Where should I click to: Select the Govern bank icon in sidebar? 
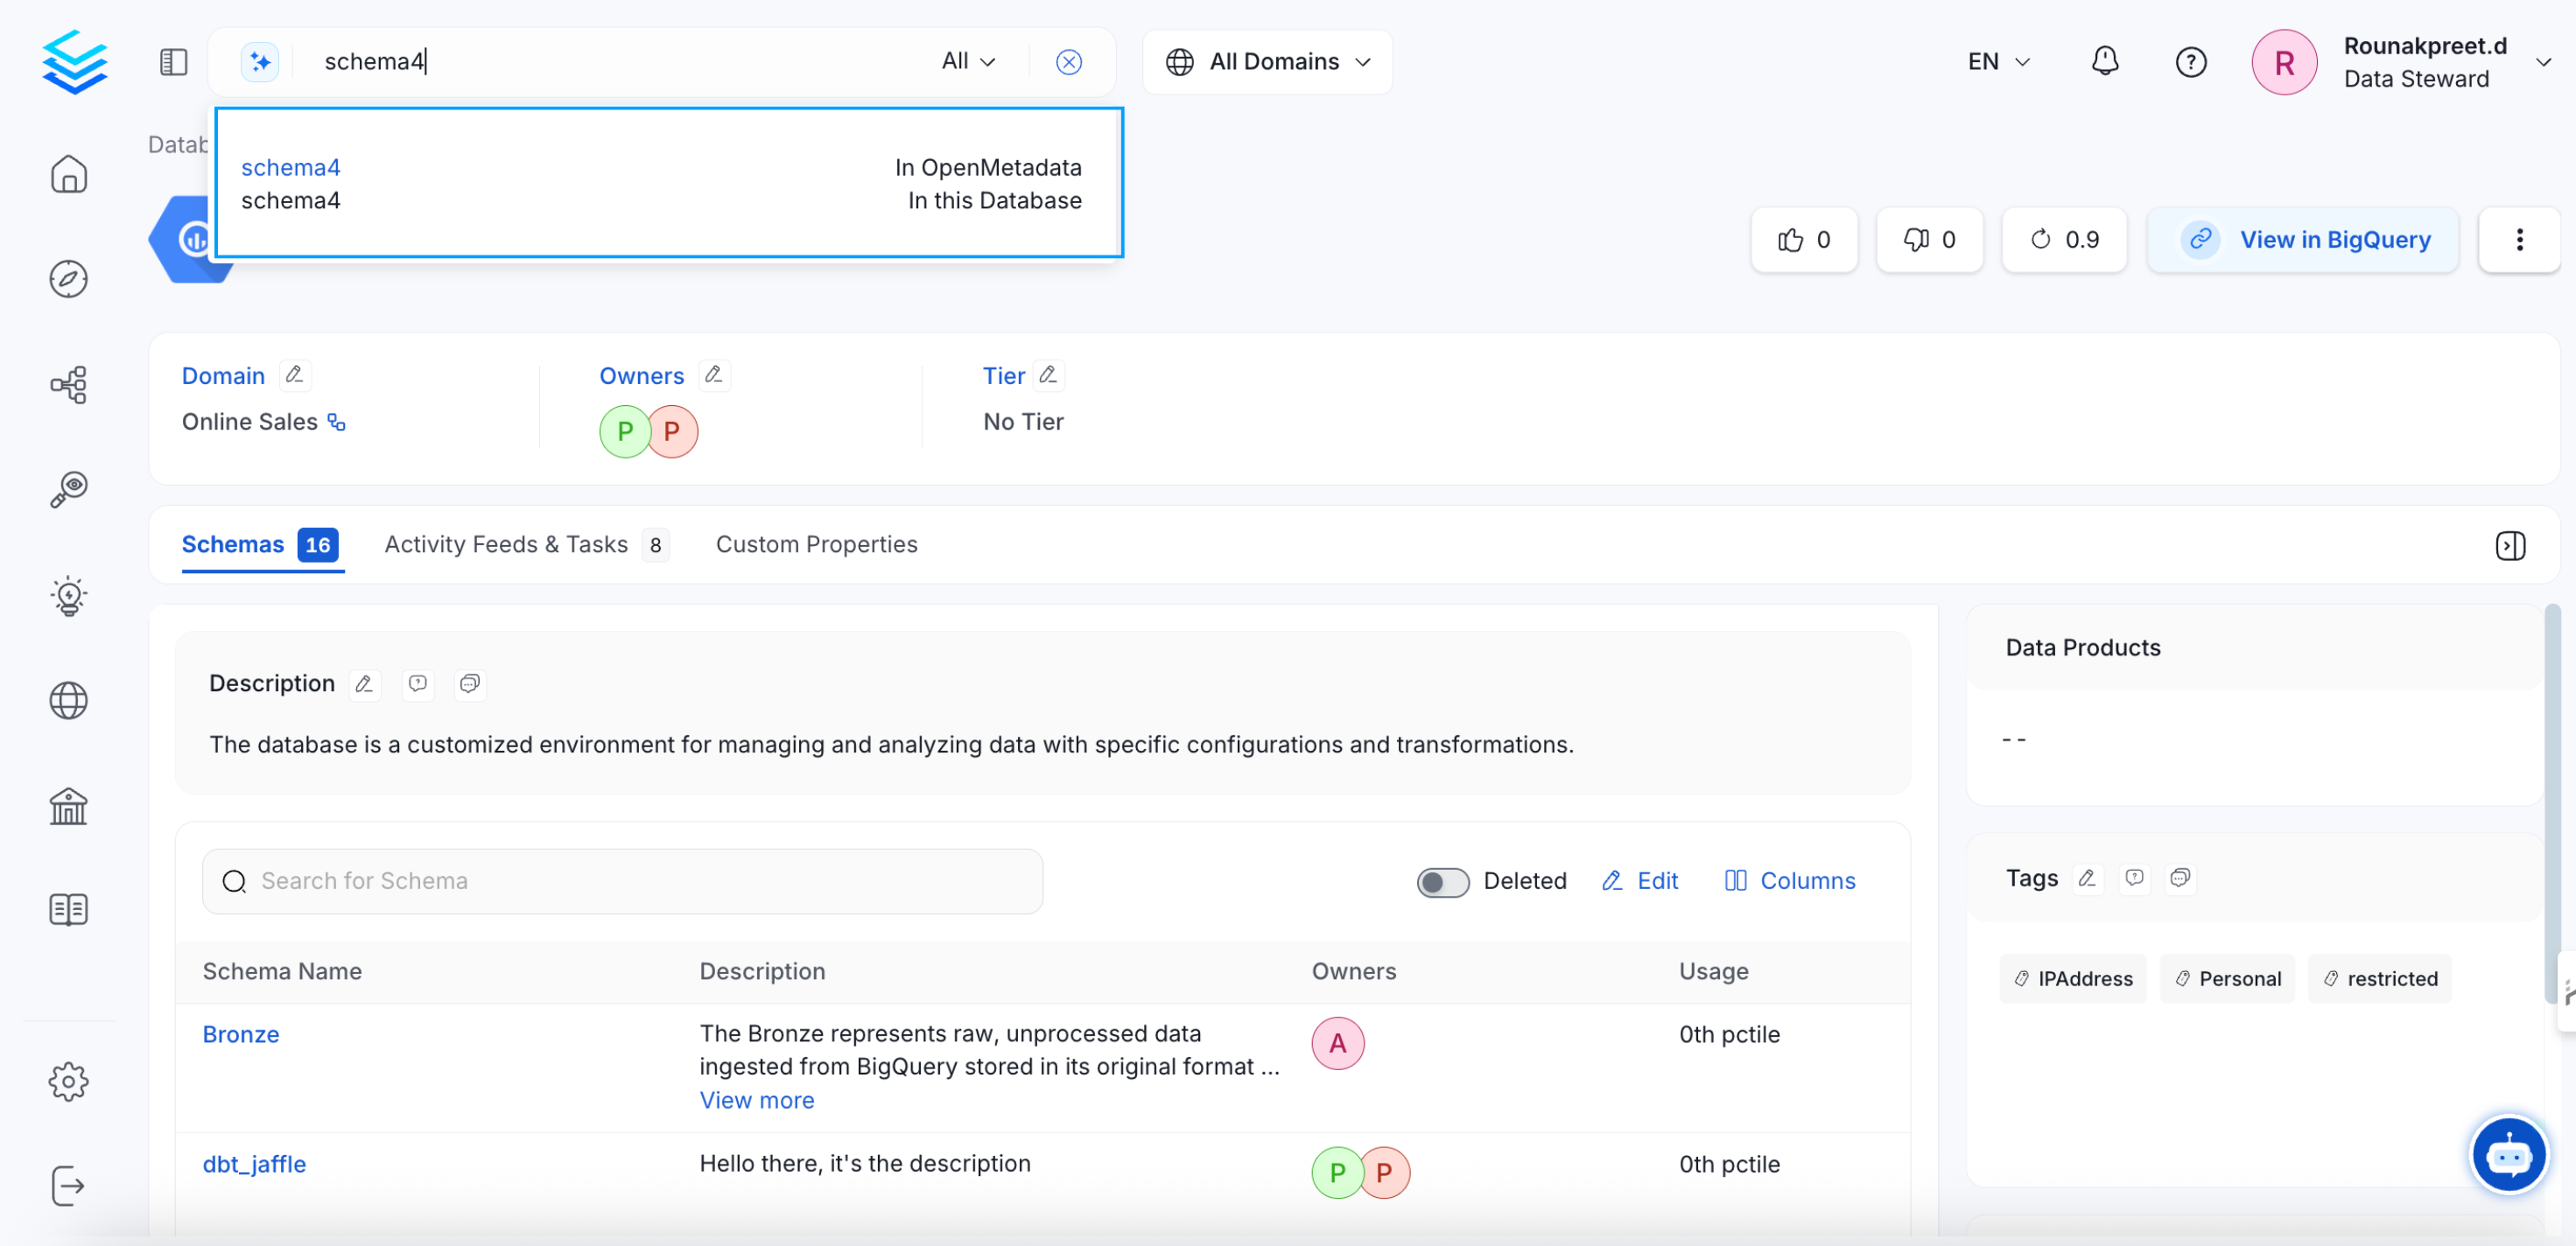pyautogui.click(x=68, y=806)
